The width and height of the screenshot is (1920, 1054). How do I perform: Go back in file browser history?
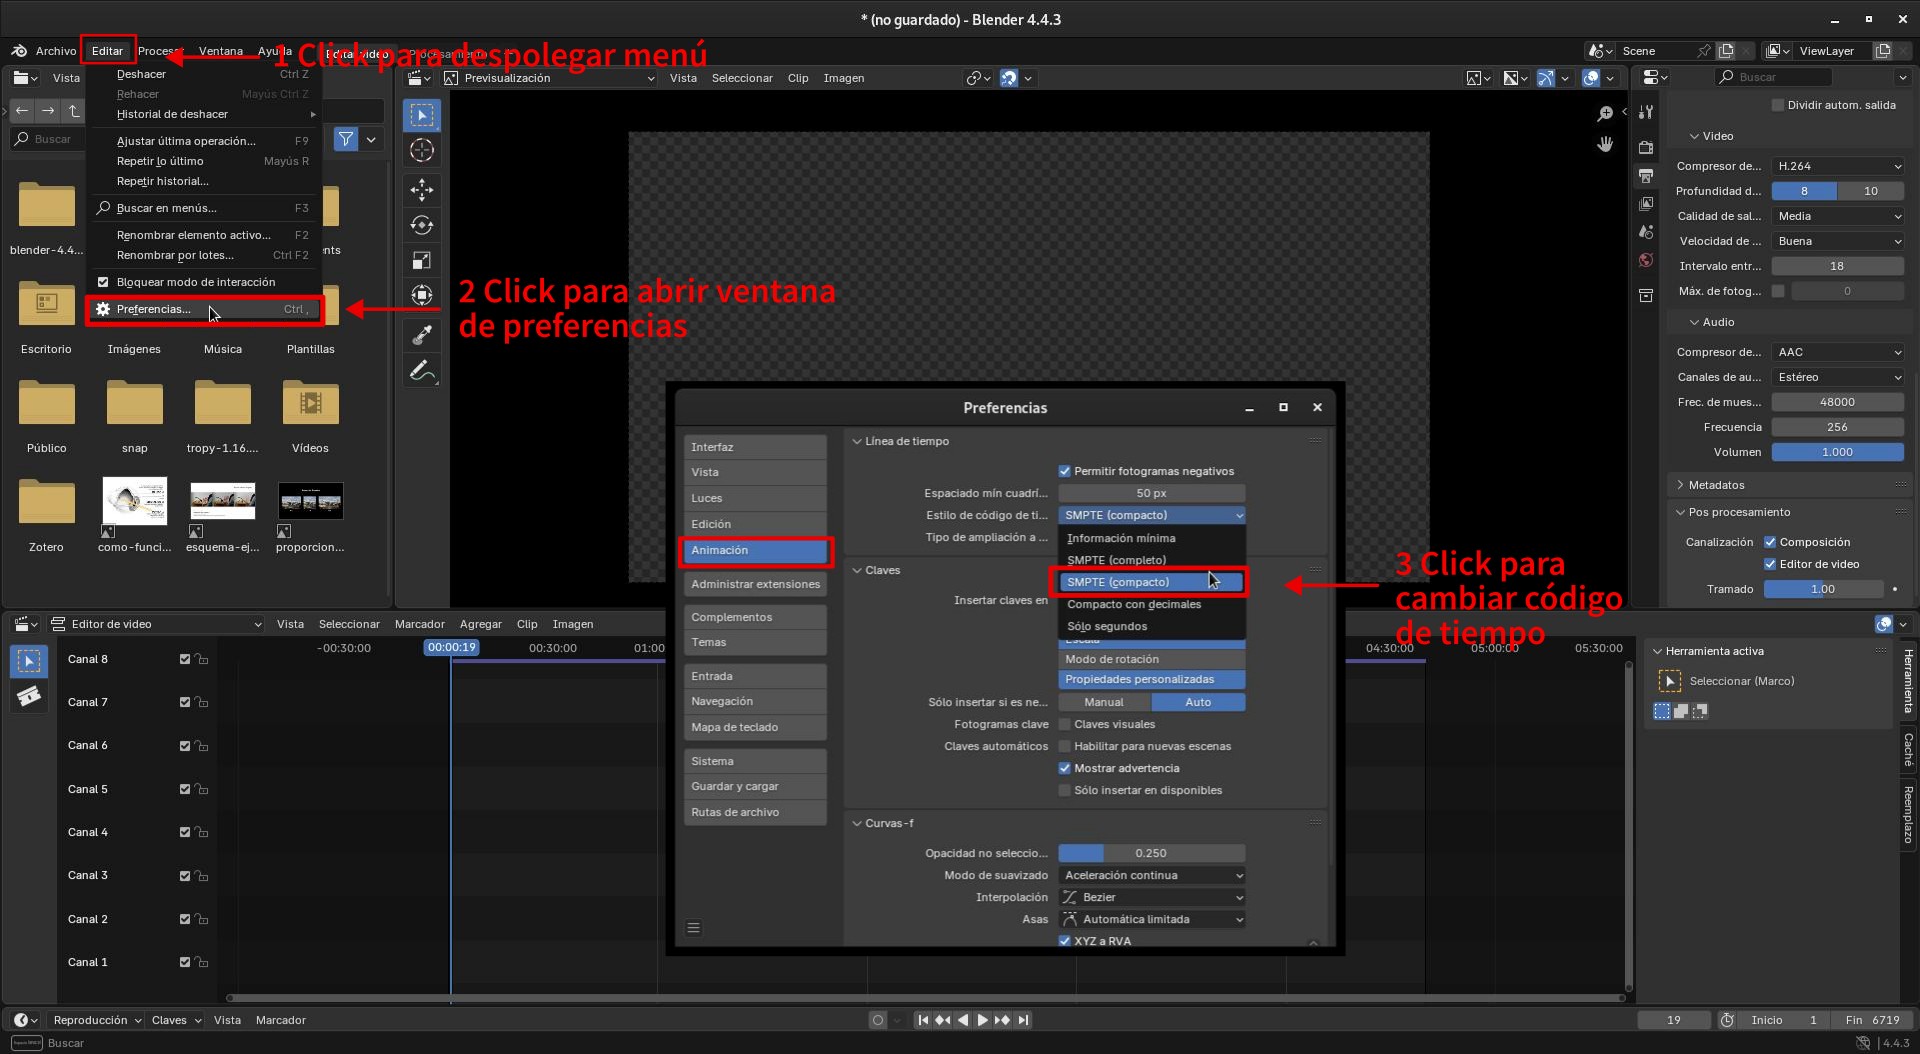point(22,111)
